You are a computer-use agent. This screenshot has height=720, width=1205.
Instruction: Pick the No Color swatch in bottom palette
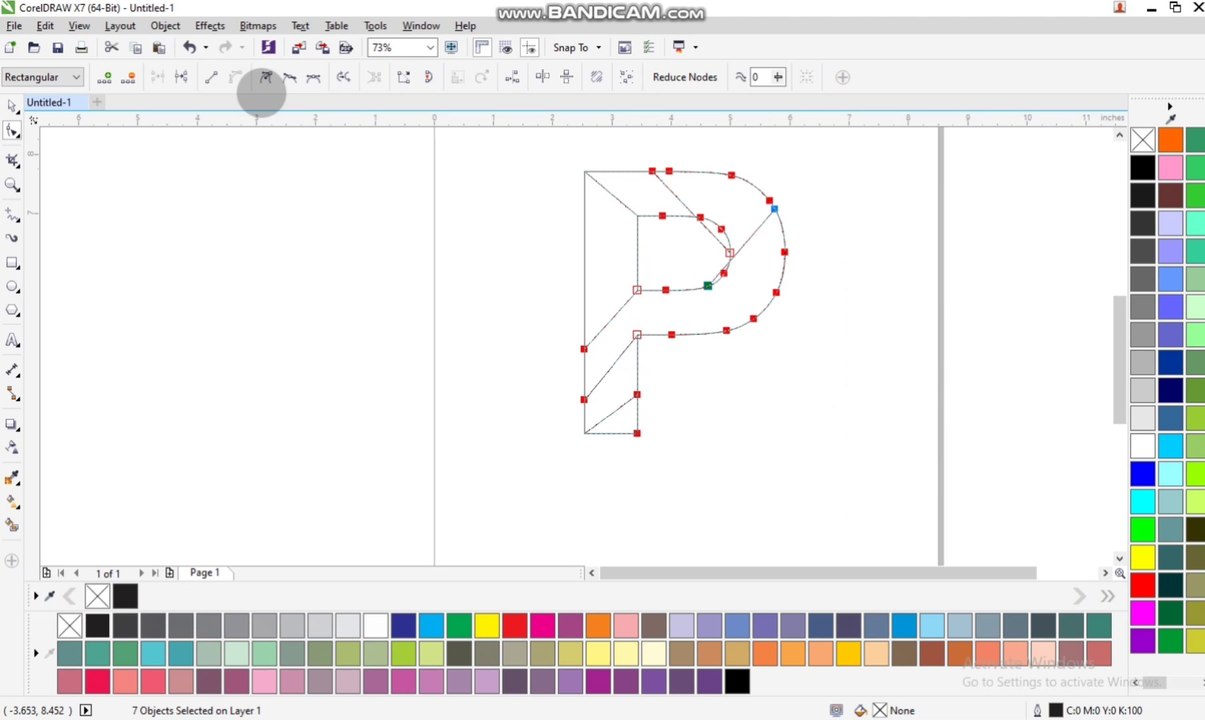[69, 626]
